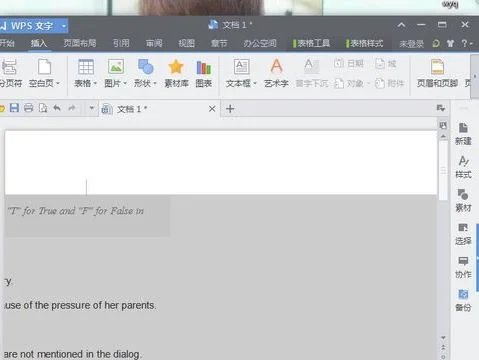Viewport: 479px width, 360px height.
Task: Switch to the 表格样式 tab
Action: pyautogui.click(x=364, y=43)
